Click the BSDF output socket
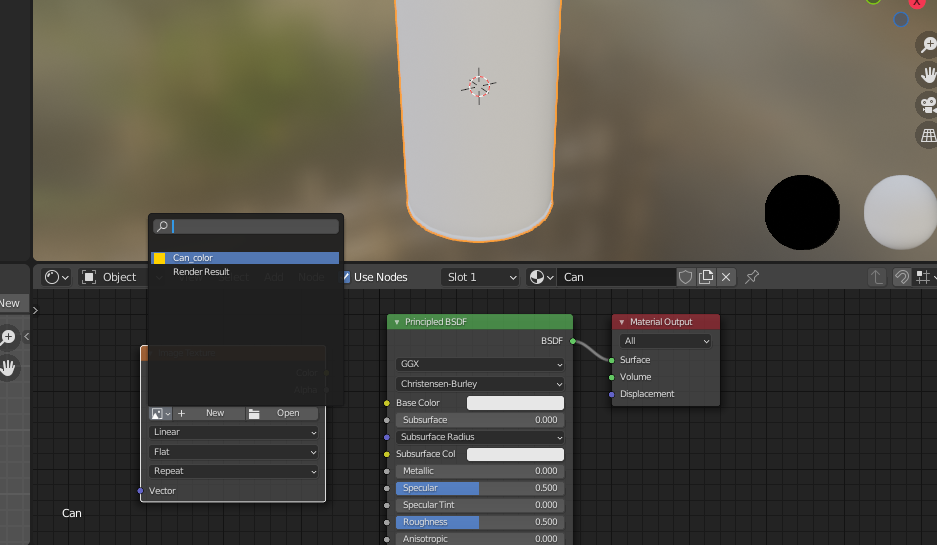This screenshot has height=545, width=937. click(x=572, y=341)
